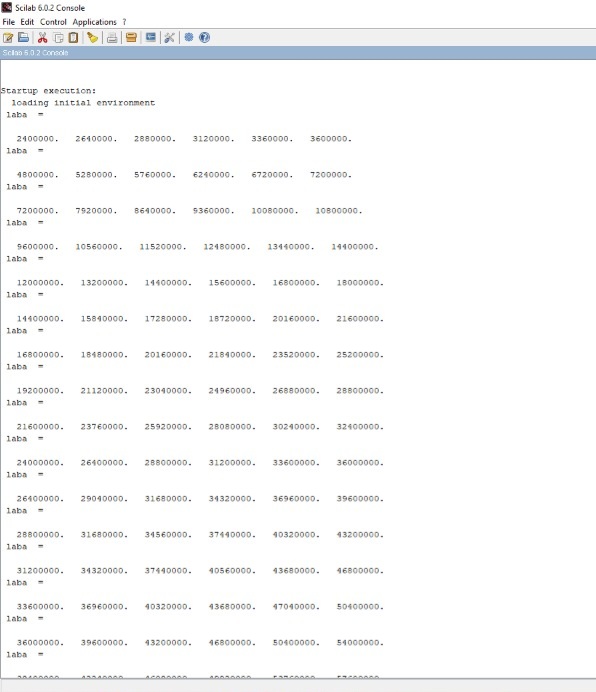This screenshot has height=692, width=596.
Task: Launch SciNotes editor from toolbar
Action: (8, 38)
